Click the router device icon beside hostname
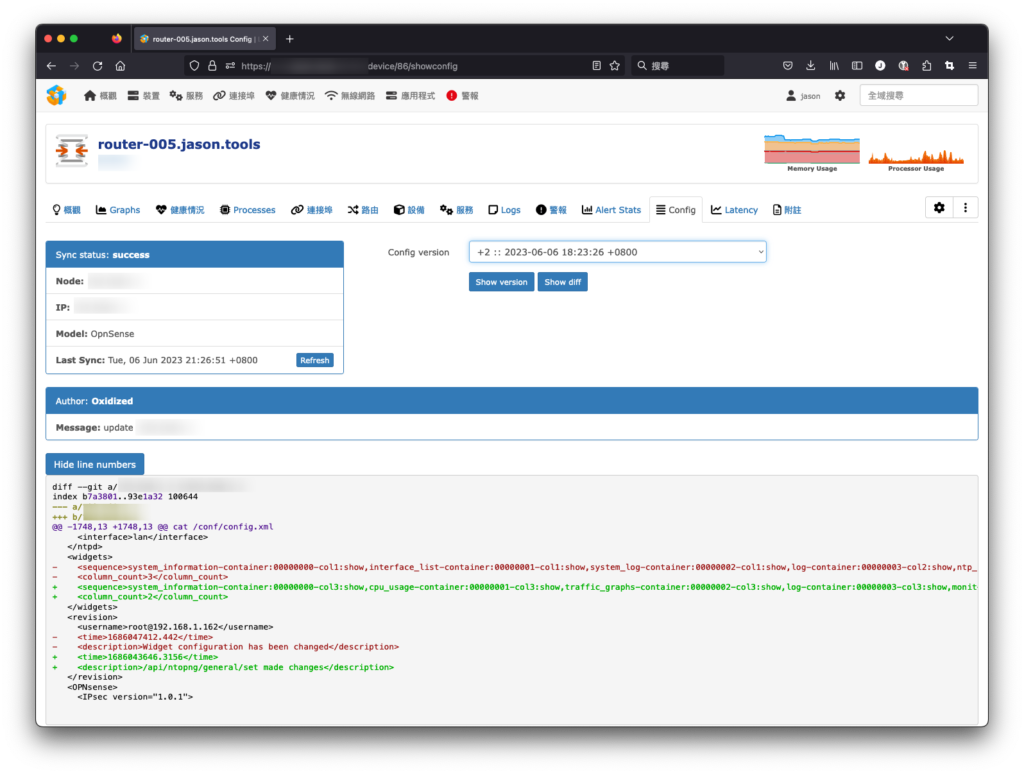Image resolution: width=1024 pixels, height=774 pixels. tap(72, 151)
